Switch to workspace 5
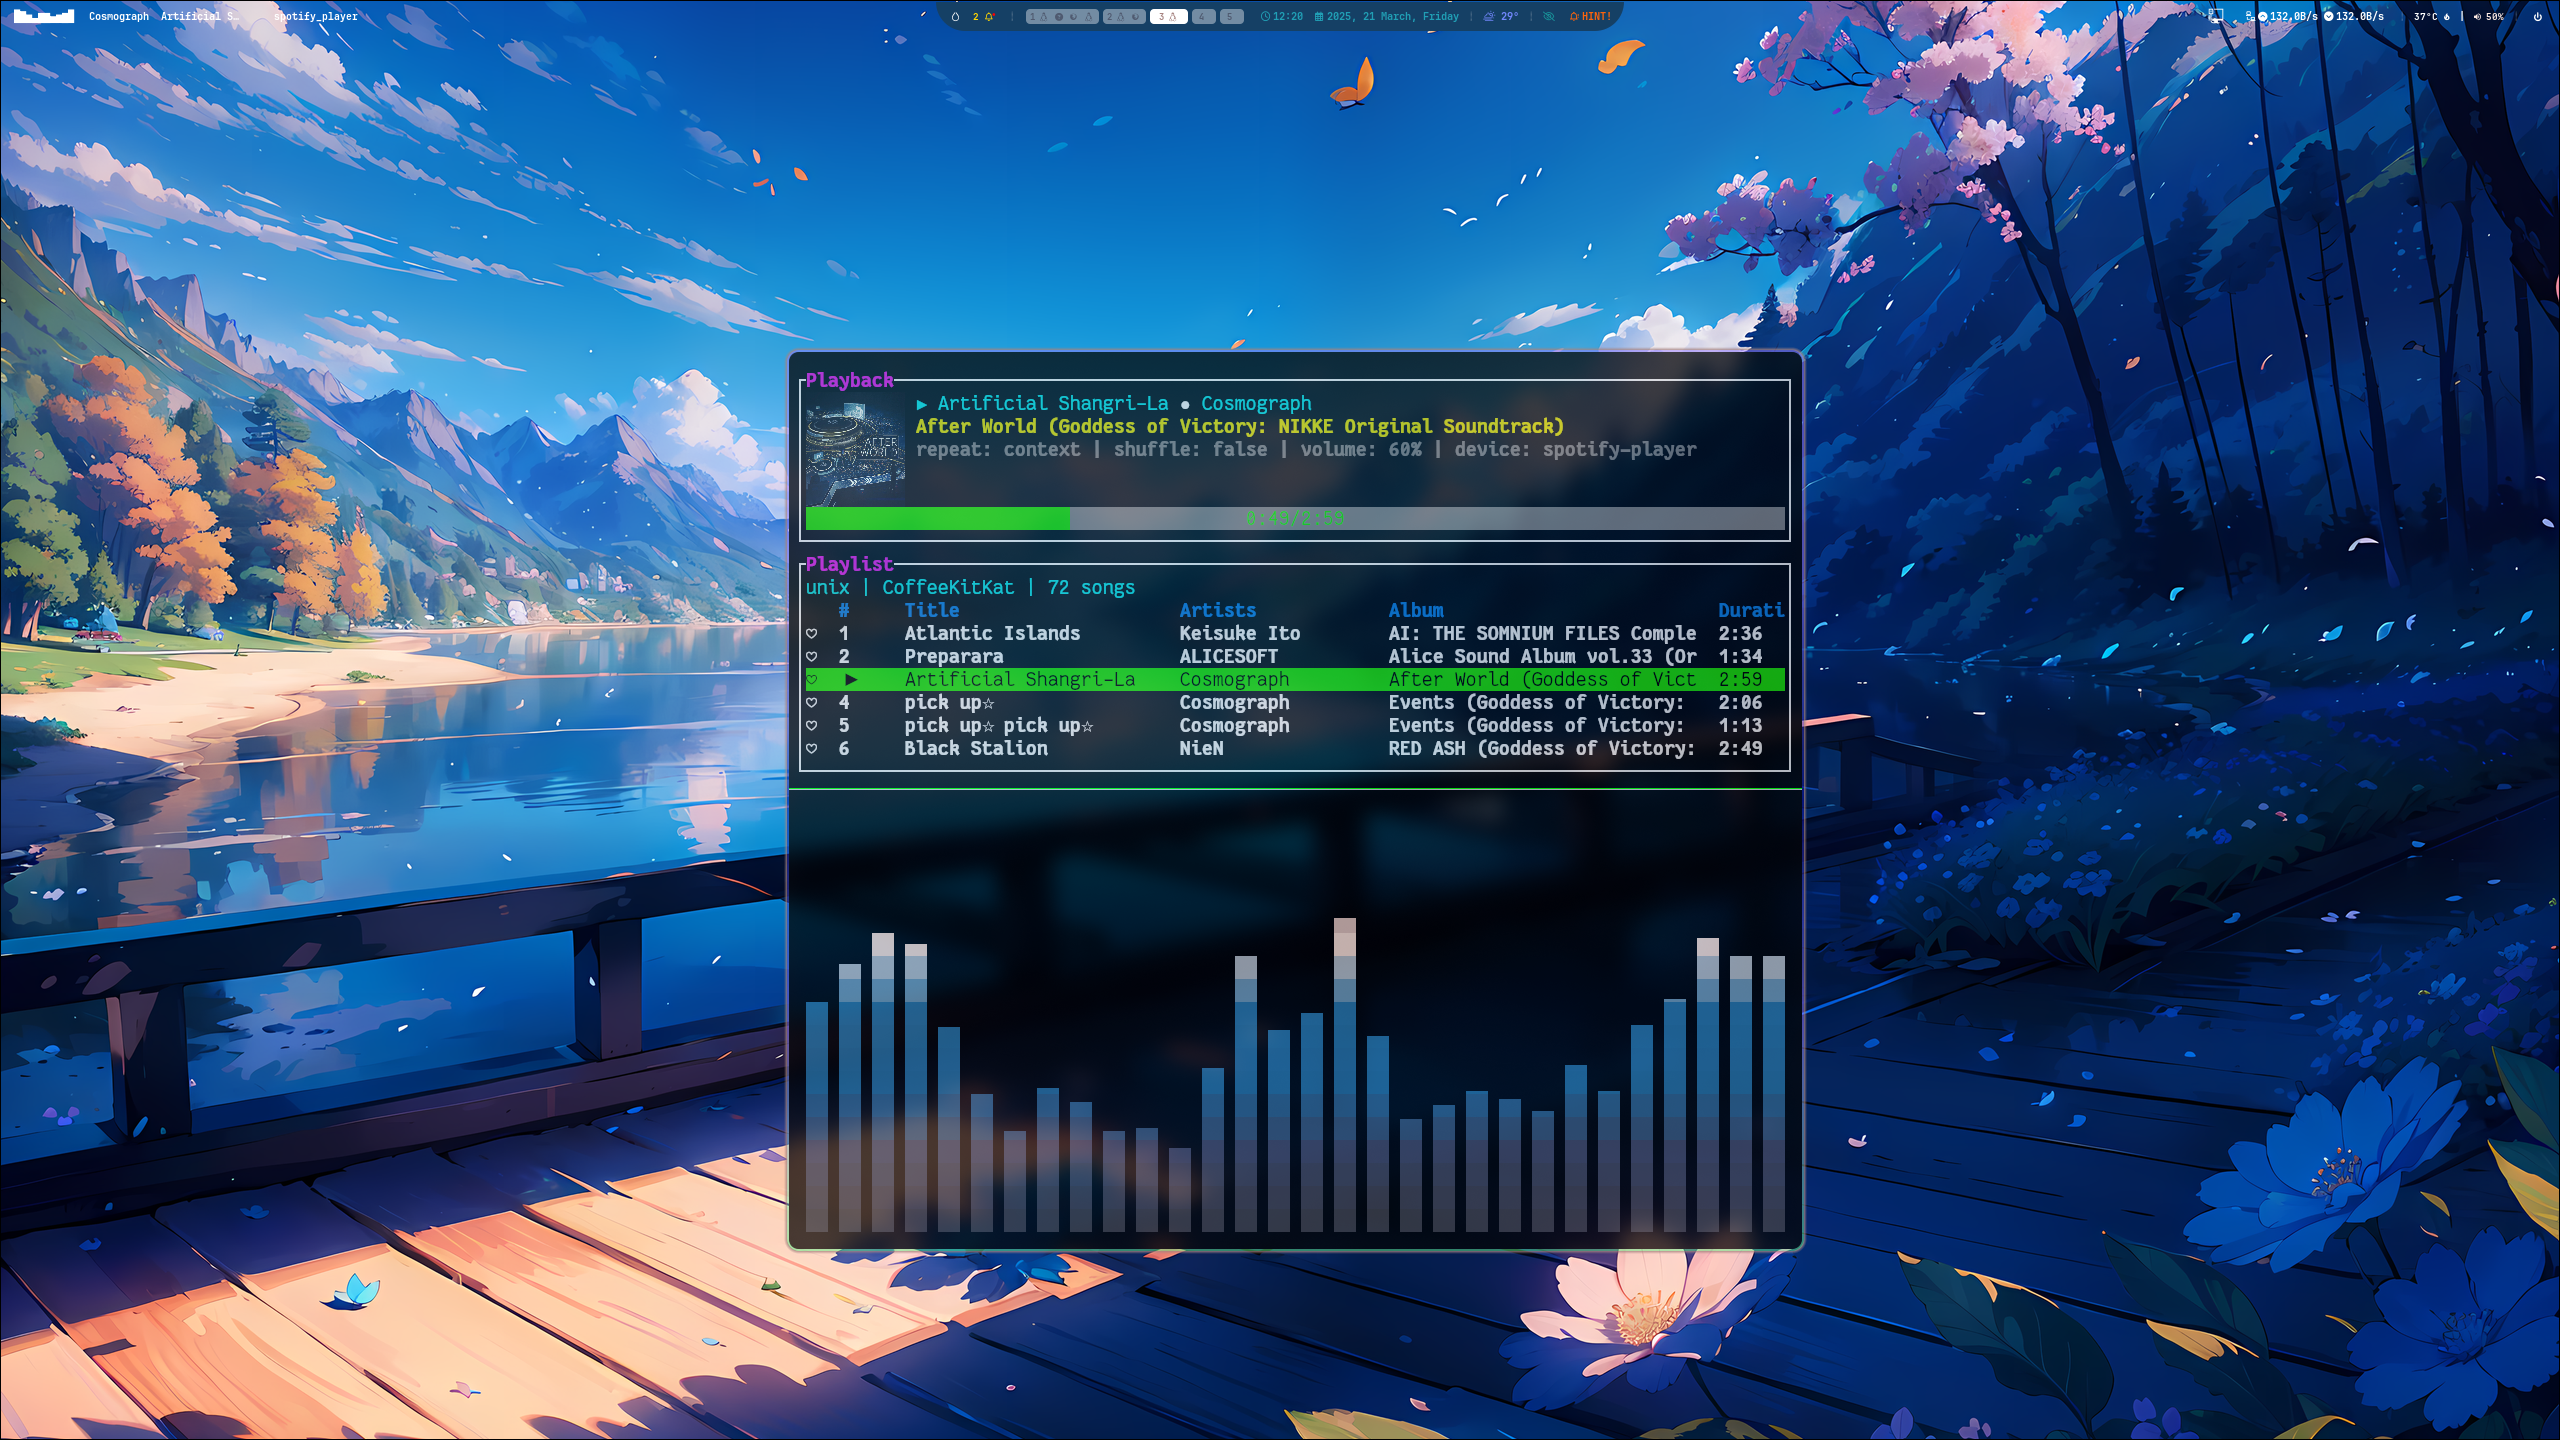This screenshot has height=1440, width=2560. pos(1232,17)
